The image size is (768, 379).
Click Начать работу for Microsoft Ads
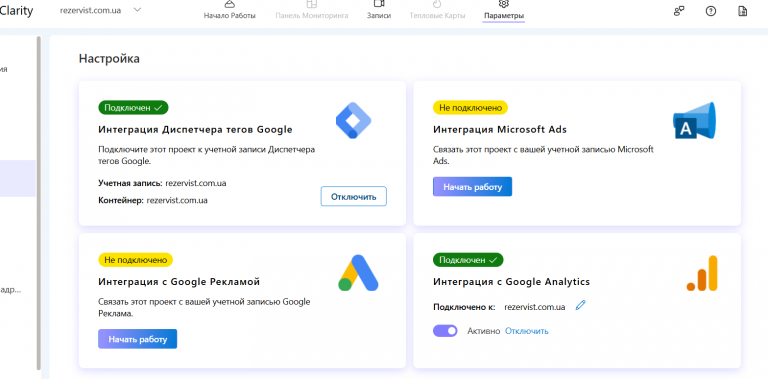[x=473, y=187]
